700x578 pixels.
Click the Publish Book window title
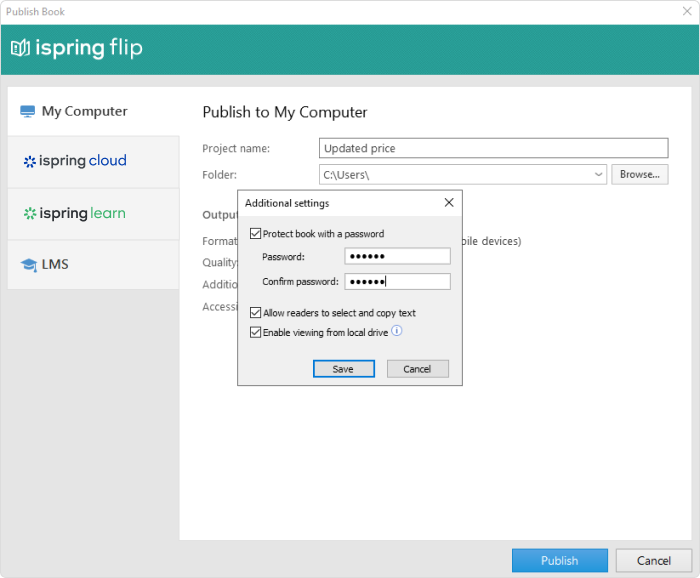click(35, 12)
